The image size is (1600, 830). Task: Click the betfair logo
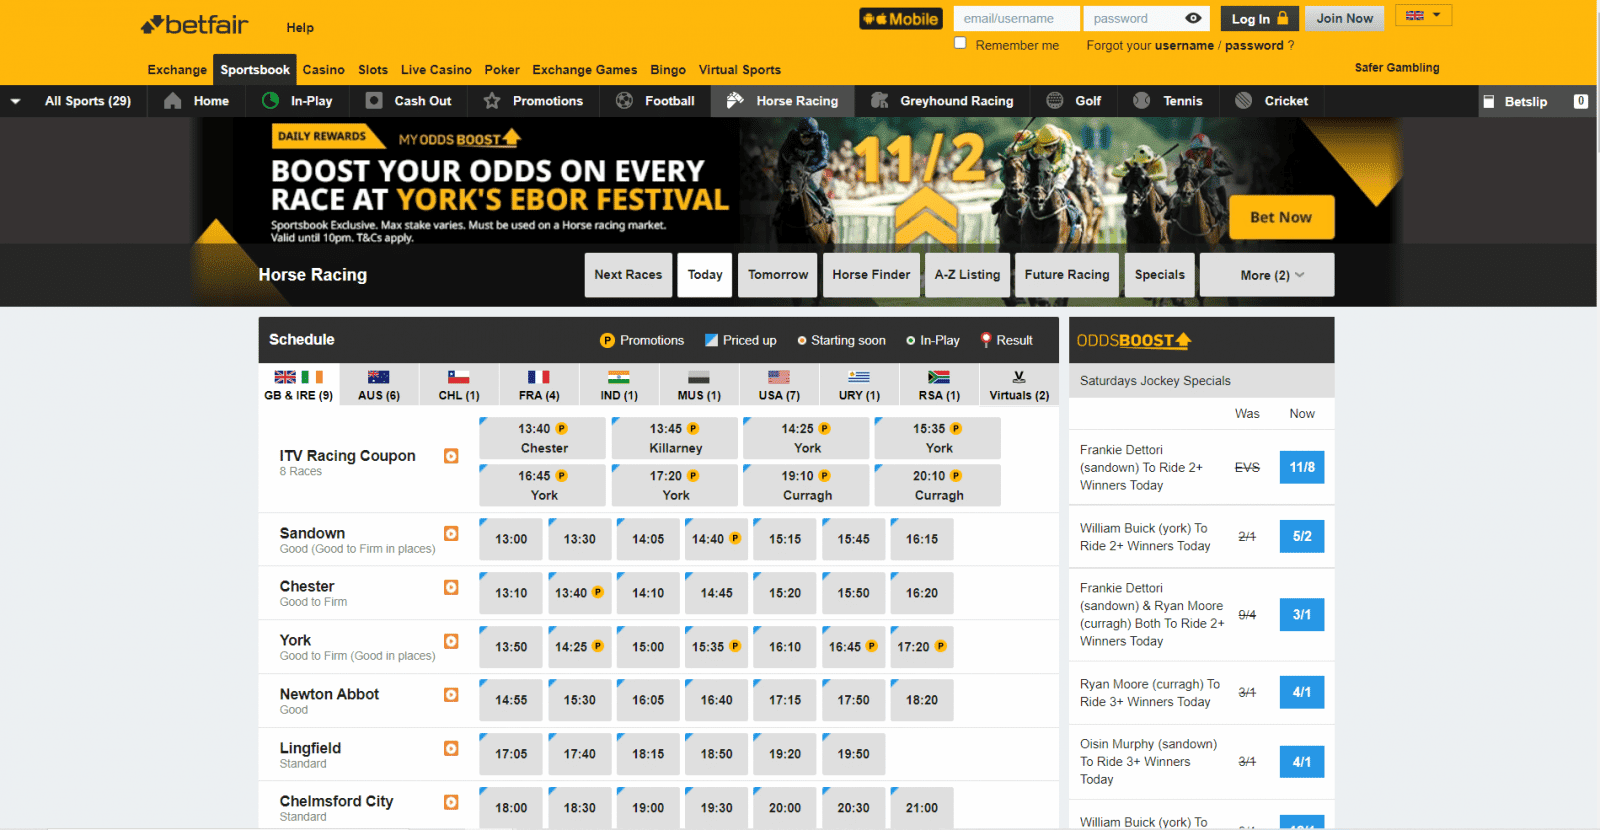coord(194,25)
